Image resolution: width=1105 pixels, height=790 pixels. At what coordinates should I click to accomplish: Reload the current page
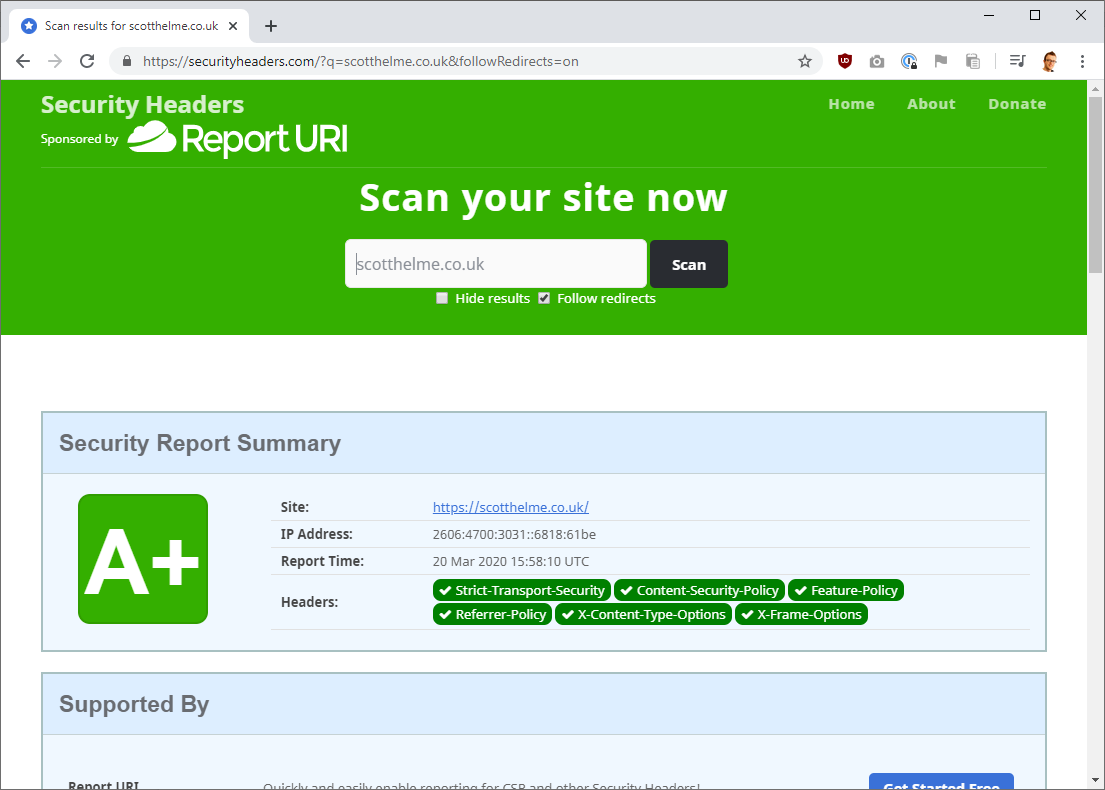(x=87, y=61)
